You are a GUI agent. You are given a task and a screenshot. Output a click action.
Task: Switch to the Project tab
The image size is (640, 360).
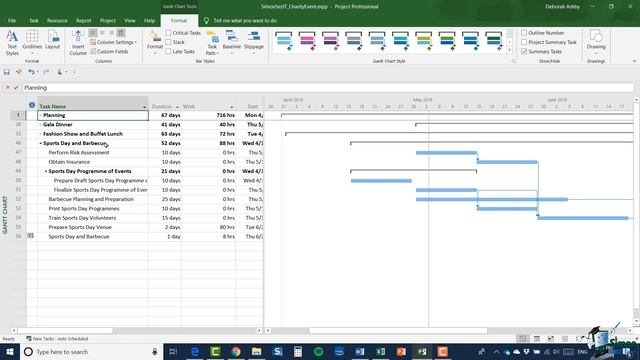[x=108, y=20]
